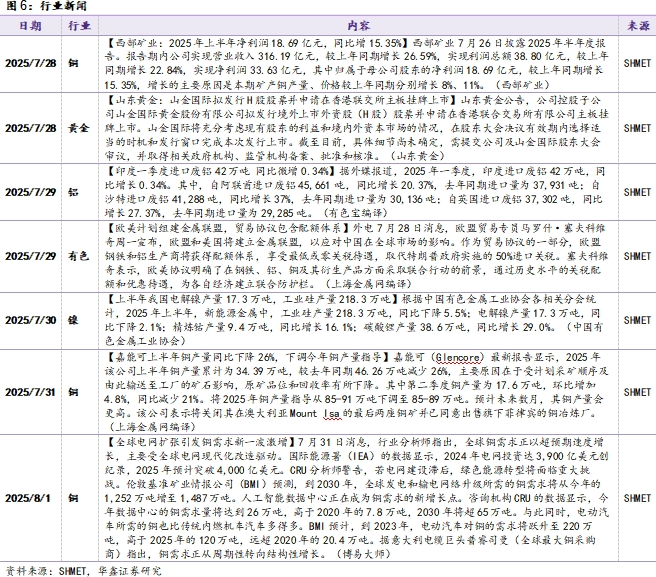
Task: Select the "日期" column header
Action: [x=31, y=26]
